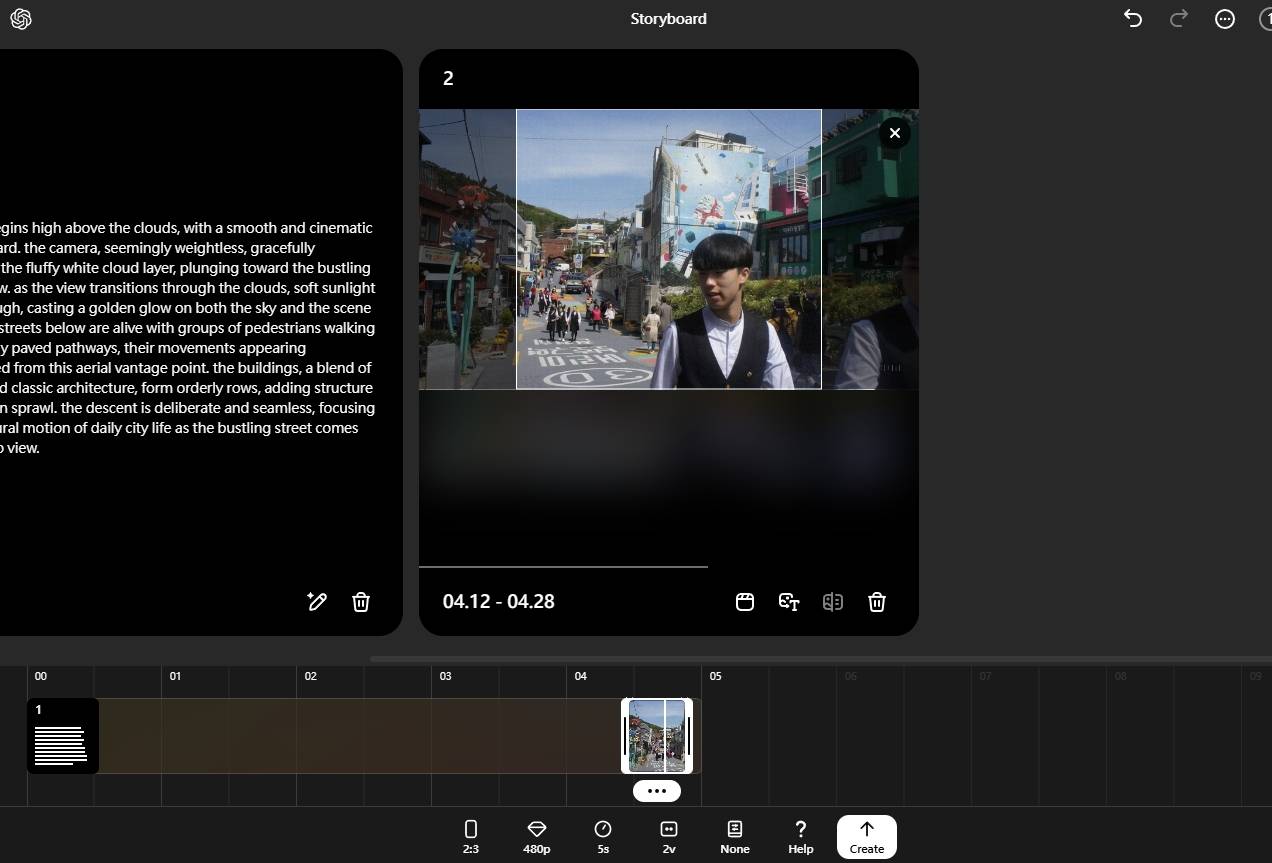Click the card 2 number label

click(448, 78)
